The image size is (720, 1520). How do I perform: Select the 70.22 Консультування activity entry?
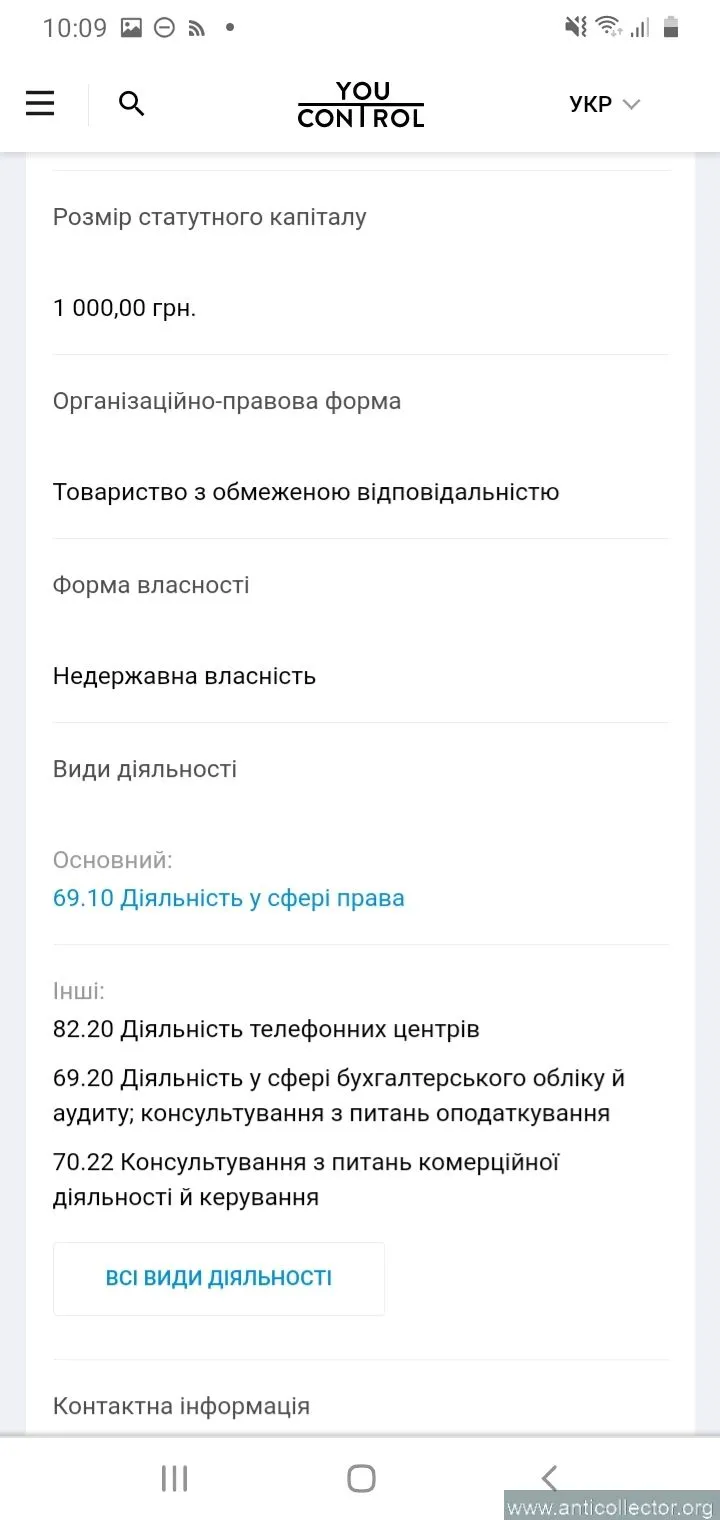(x=306, y=1179)
